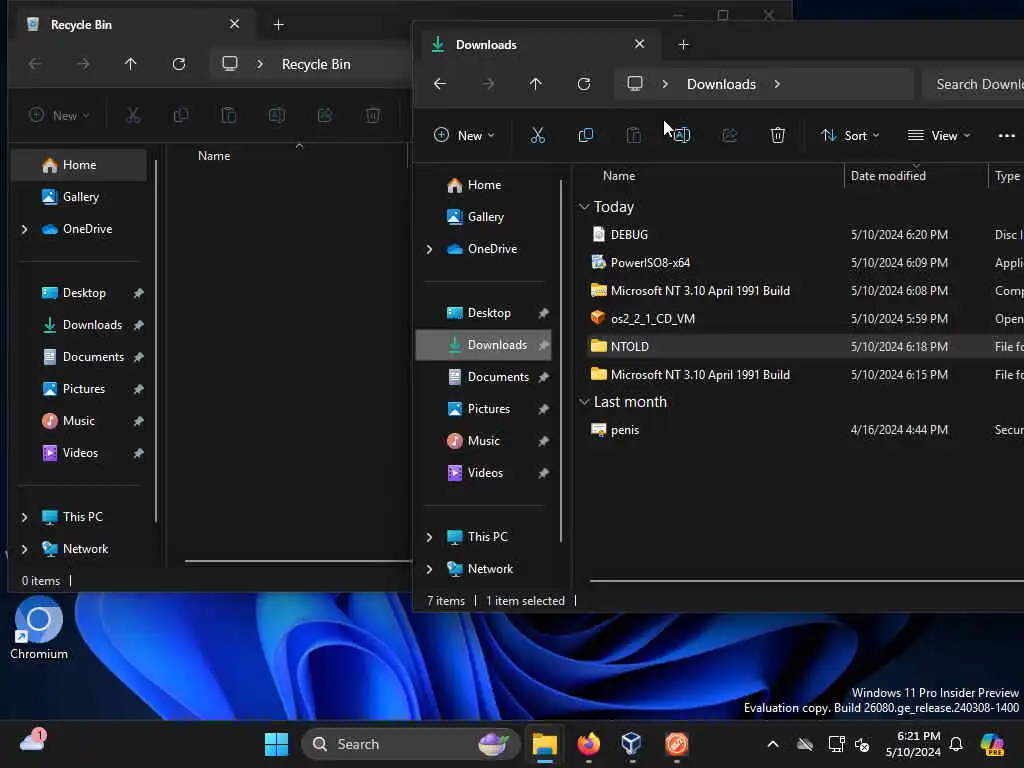Expand chevron after Downloads in address bar
The height and width of the screenshot is (768, 1024).
777,84
